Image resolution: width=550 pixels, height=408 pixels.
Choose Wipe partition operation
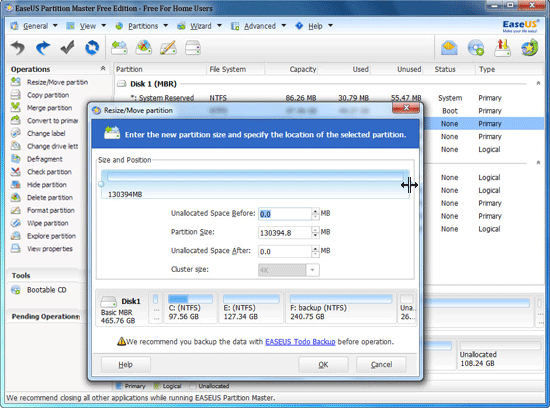(x=40, y=223)
